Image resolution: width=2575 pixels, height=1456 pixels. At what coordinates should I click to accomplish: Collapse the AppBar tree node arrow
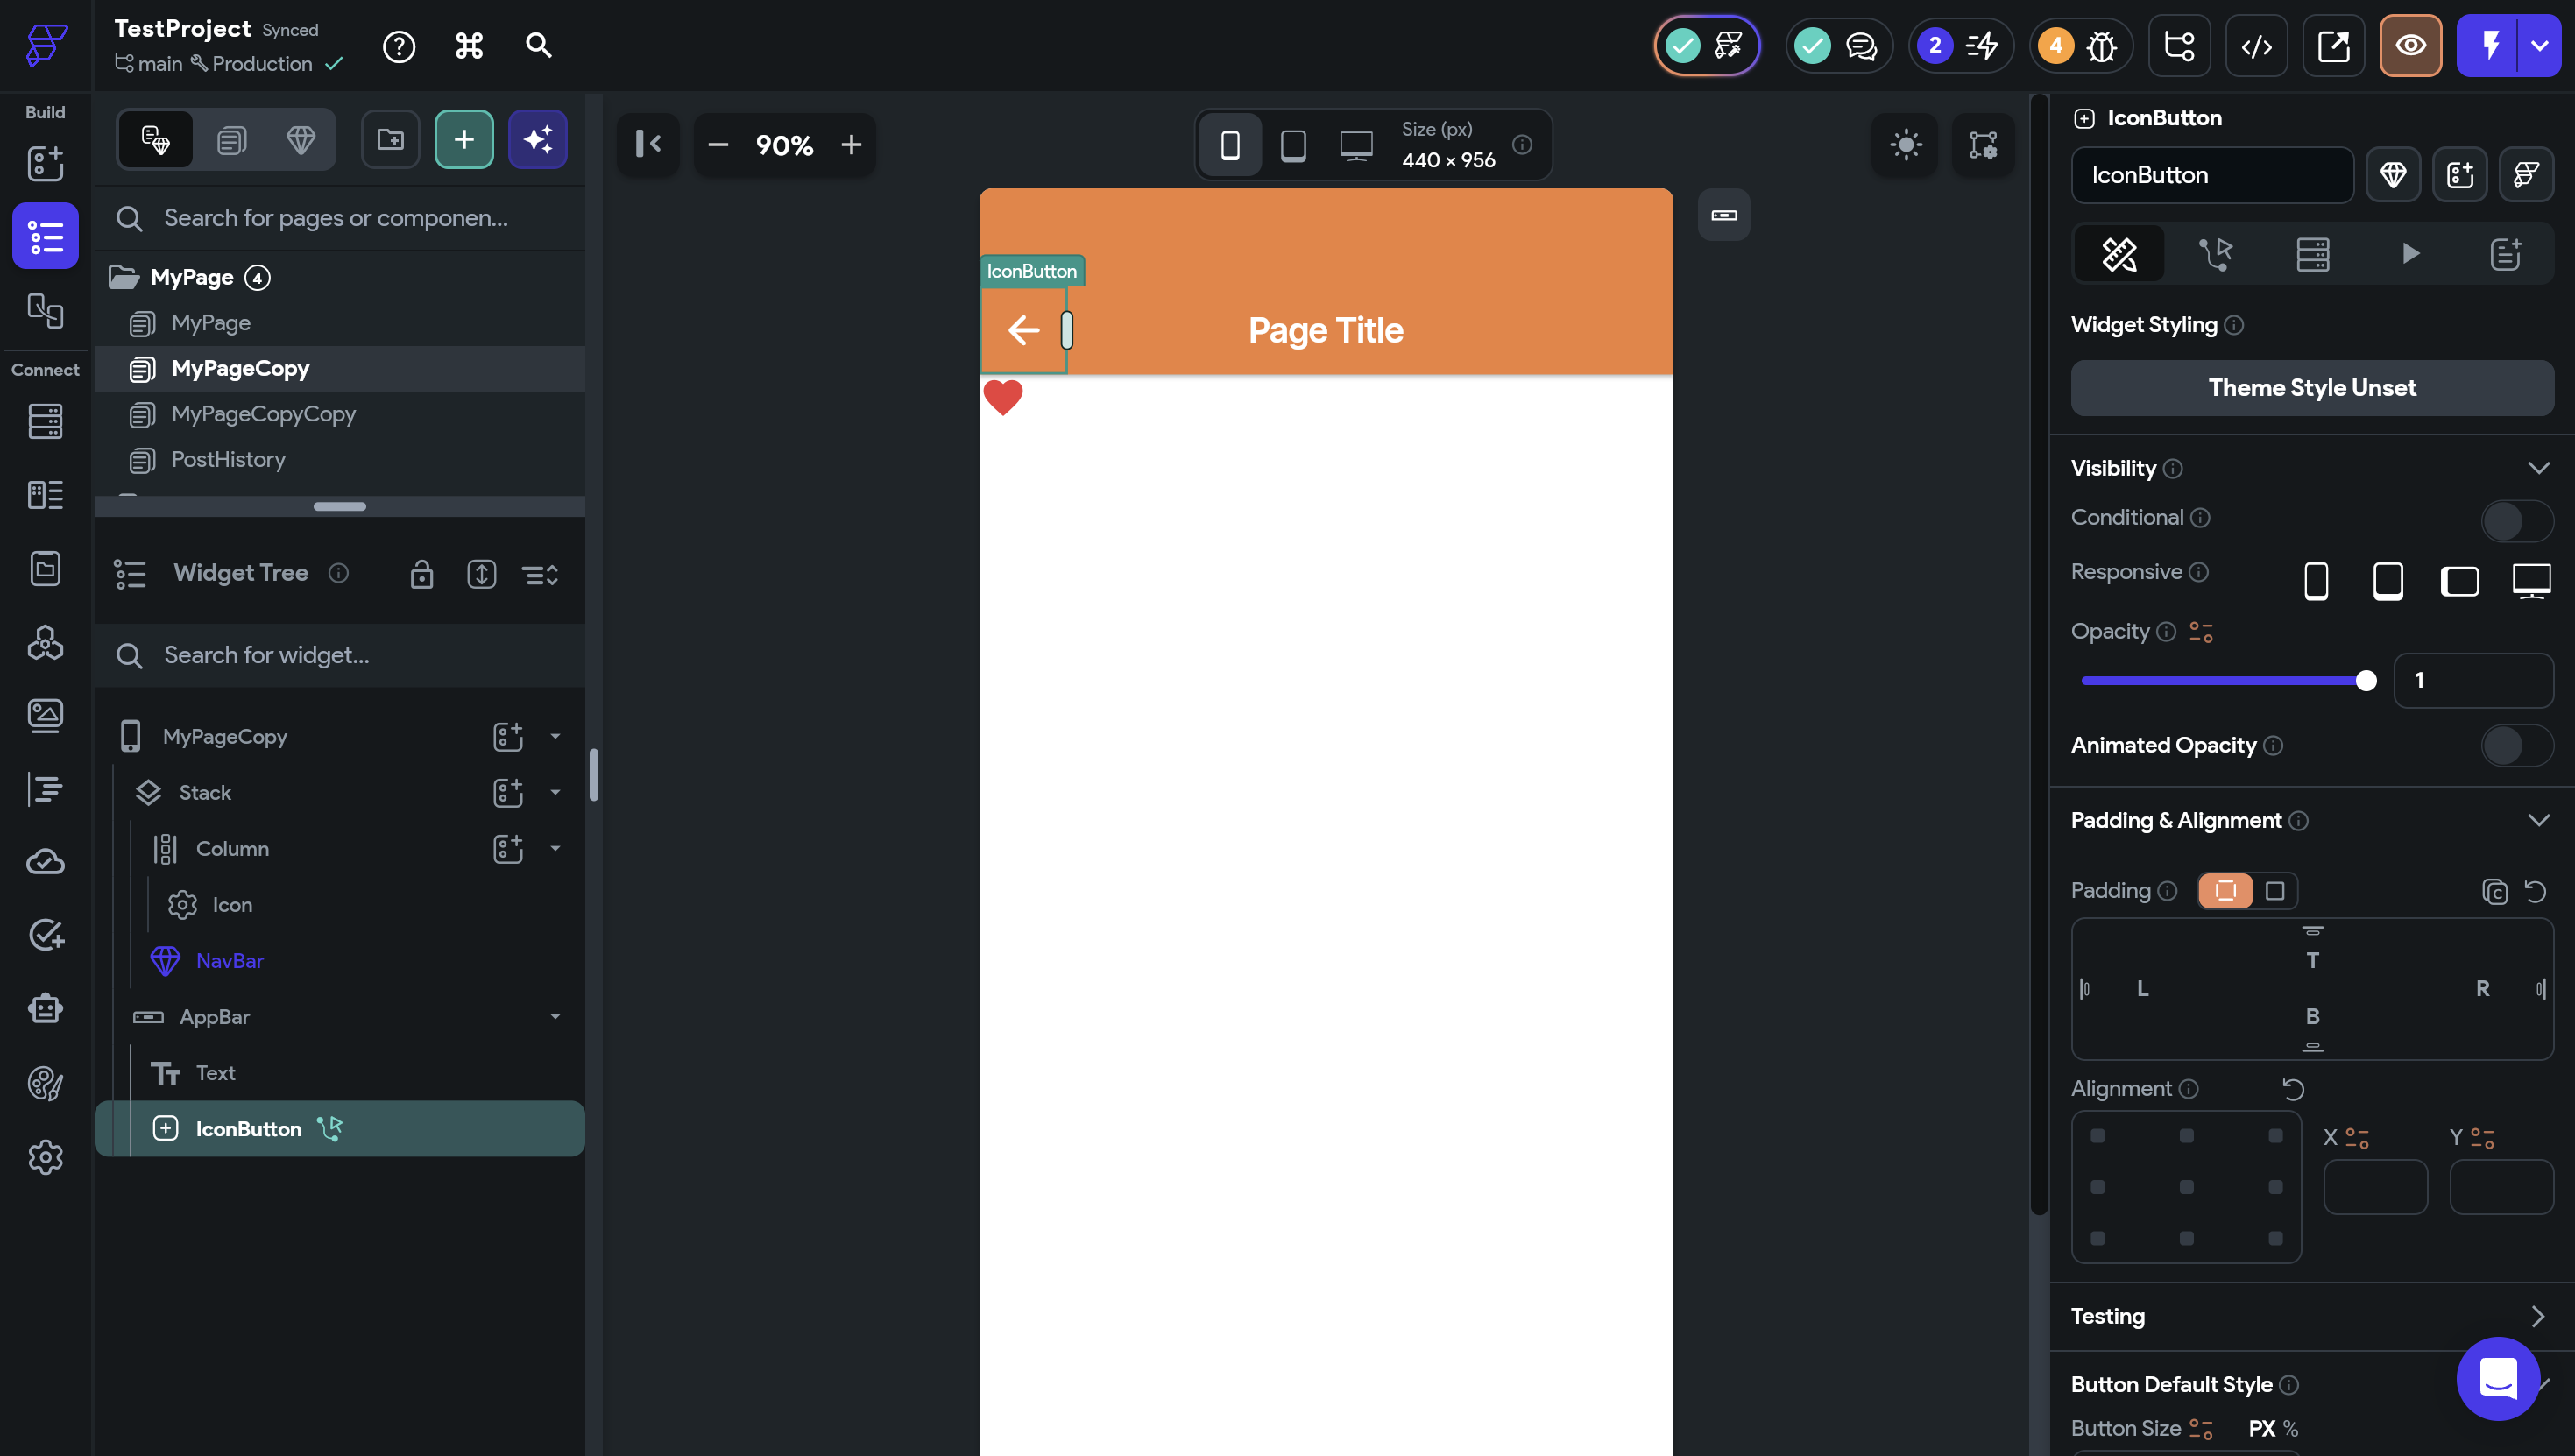coord(555,1017)
